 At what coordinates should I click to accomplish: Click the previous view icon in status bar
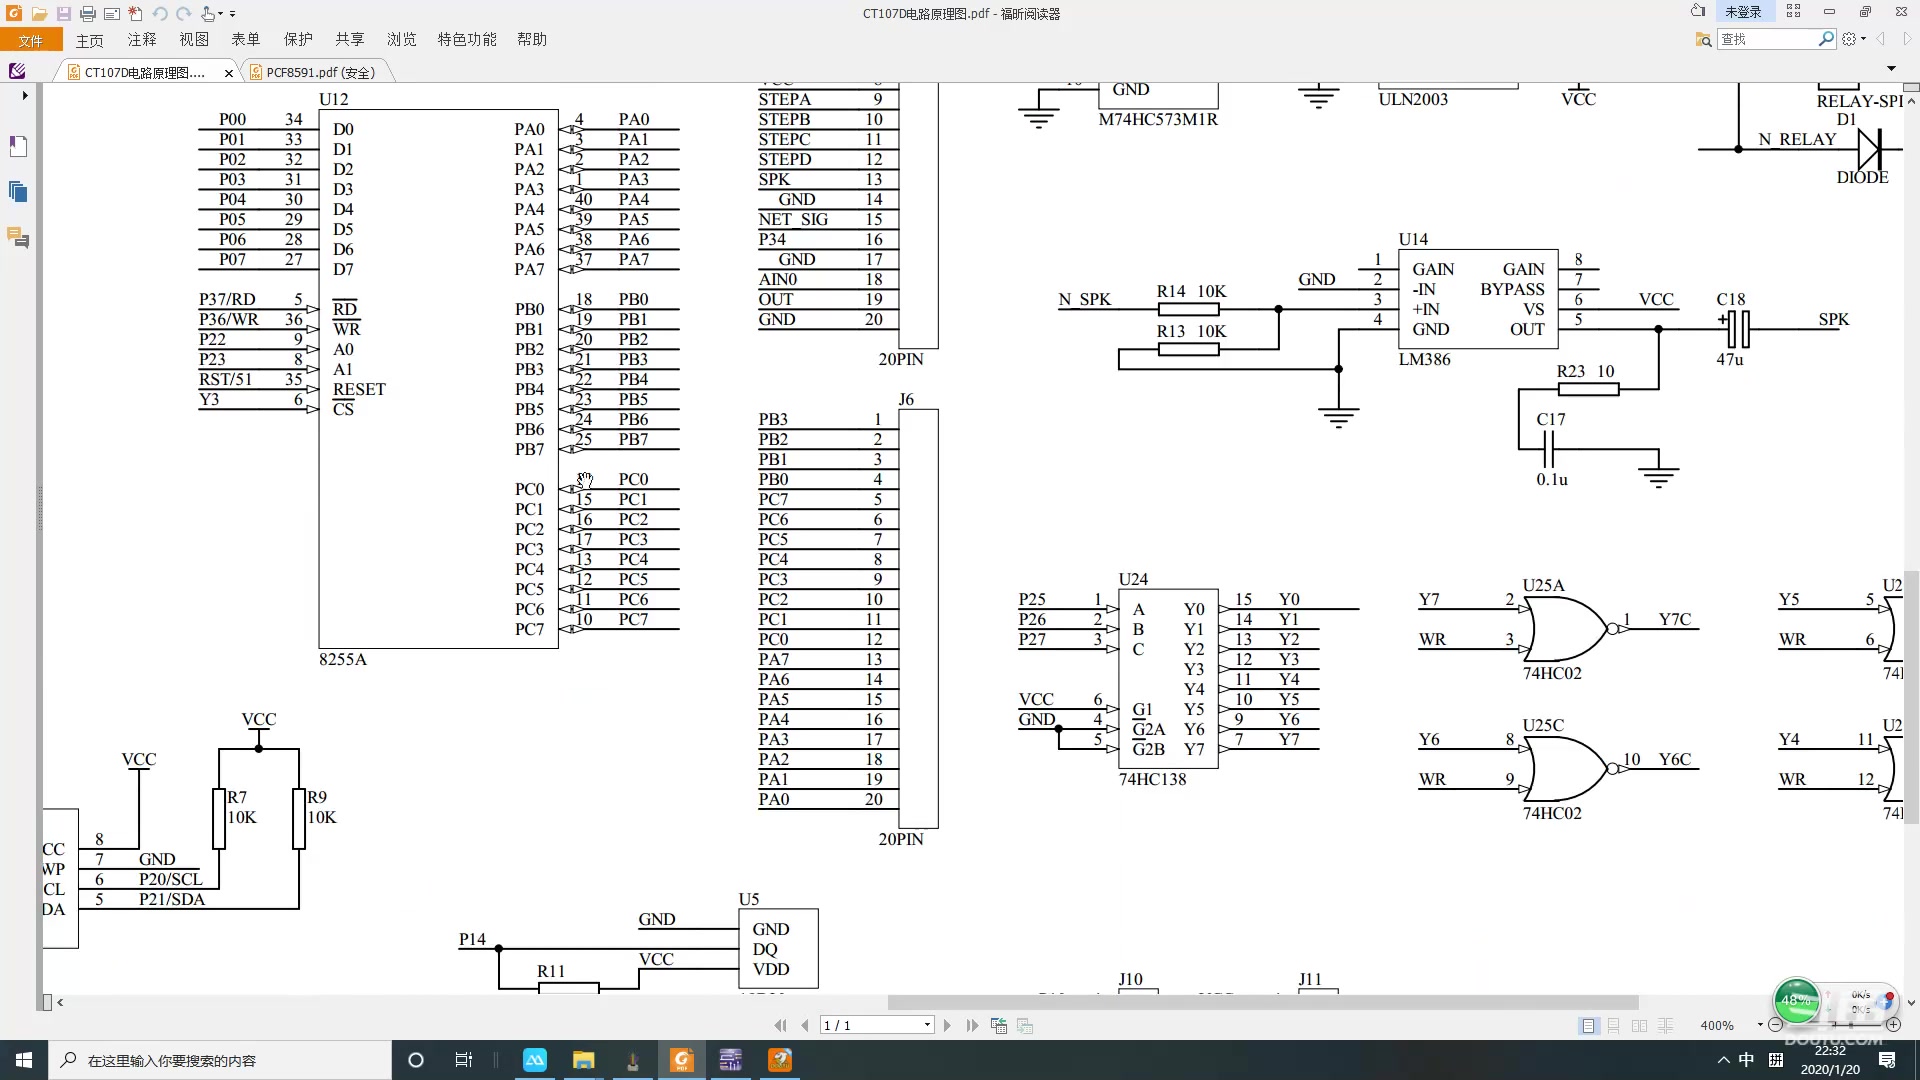pyautogui.click(x=998, y=1025)
